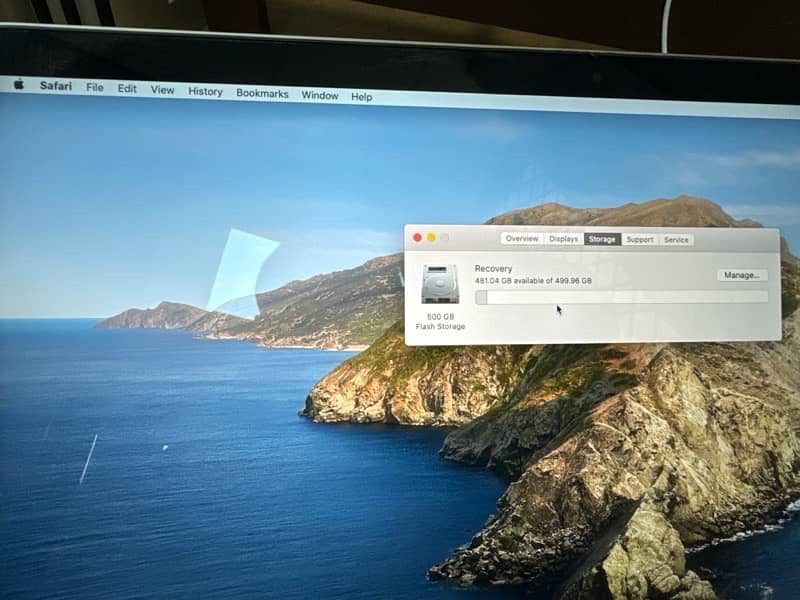Switch to the Service tab
The height and width of the screenshot is (600, 800).
click(676, 239)
